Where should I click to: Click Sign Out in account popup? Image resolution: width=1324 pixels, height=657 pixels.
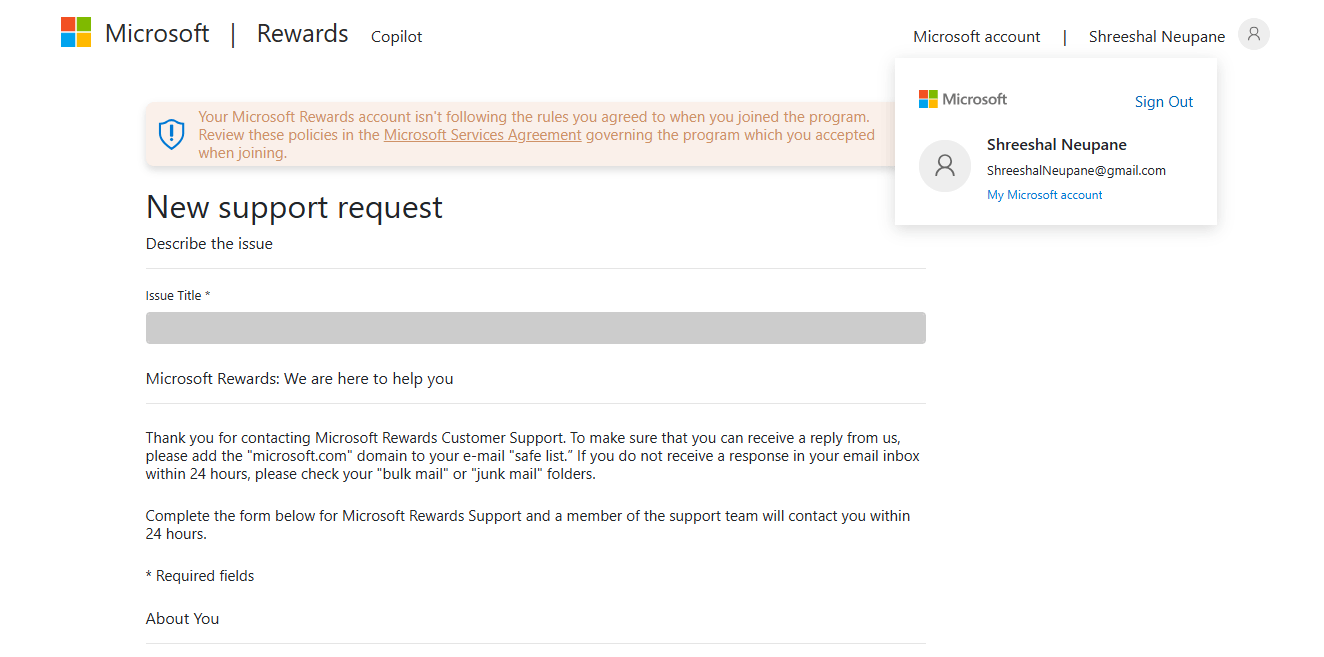pos(1164,101)
